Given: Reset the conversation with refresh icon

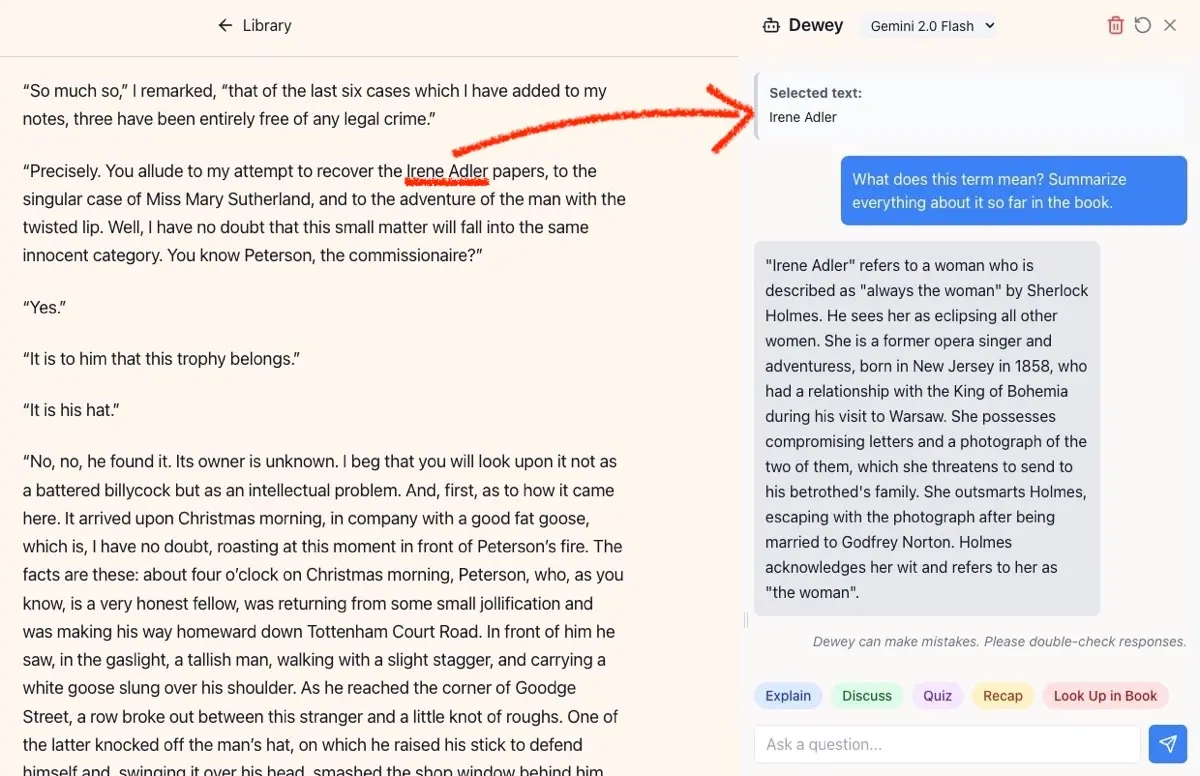Looking at the screenshot, I should 1143,26.
